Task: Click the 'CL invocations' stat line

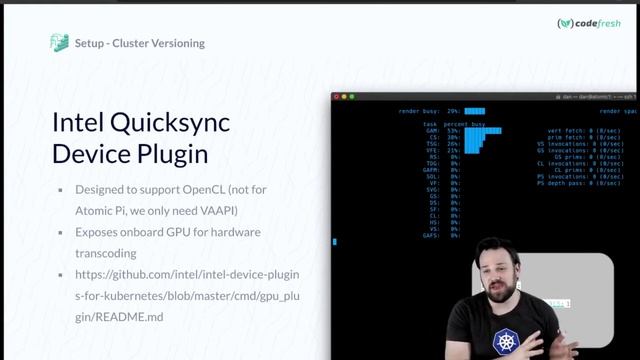Action: tap(580, 164)
